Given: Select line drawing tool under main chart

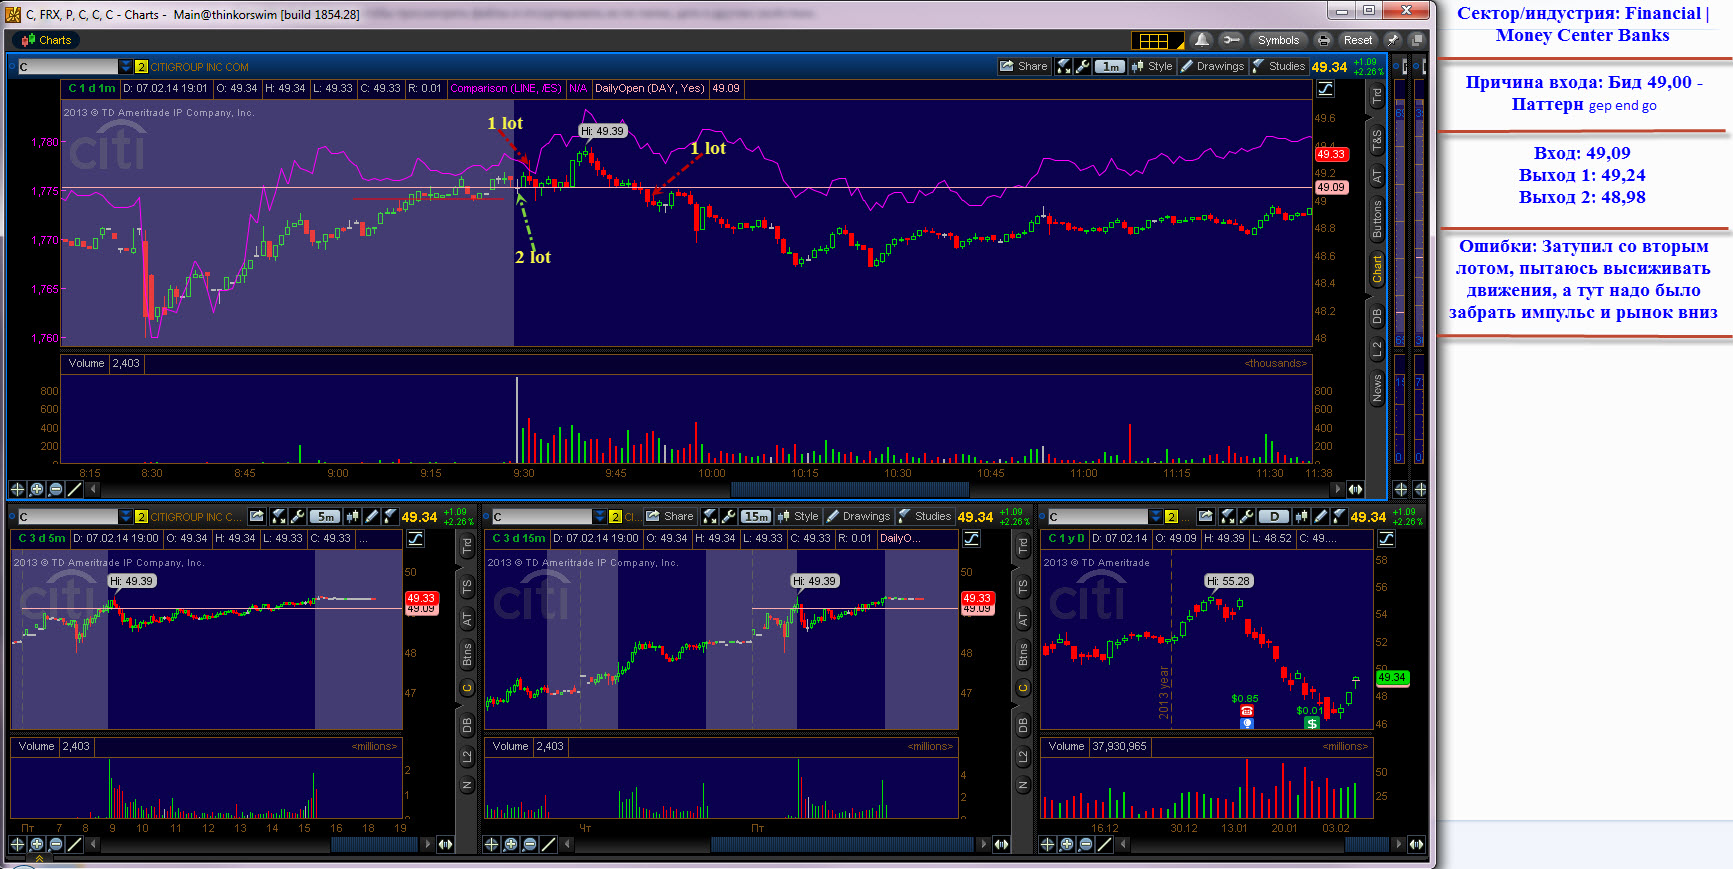Looking at the screenshot, I should pyautogui.click(x=74, y=489).
